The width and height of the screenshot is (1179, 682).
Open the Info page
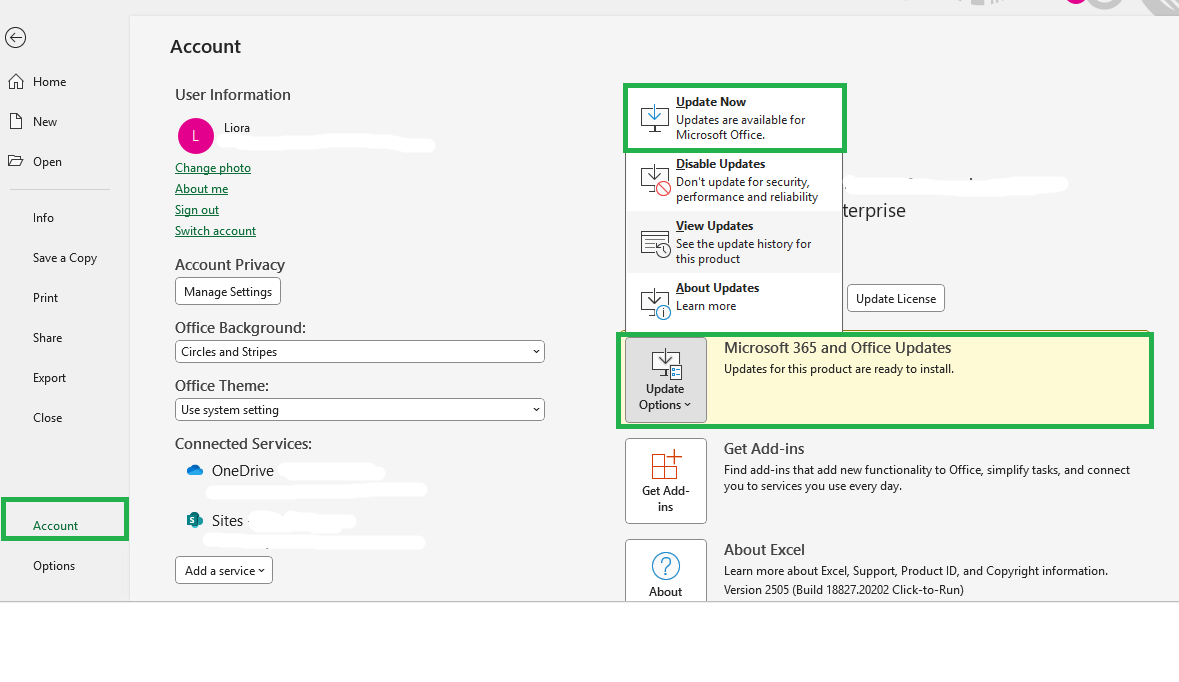click(x=44, y=218)
